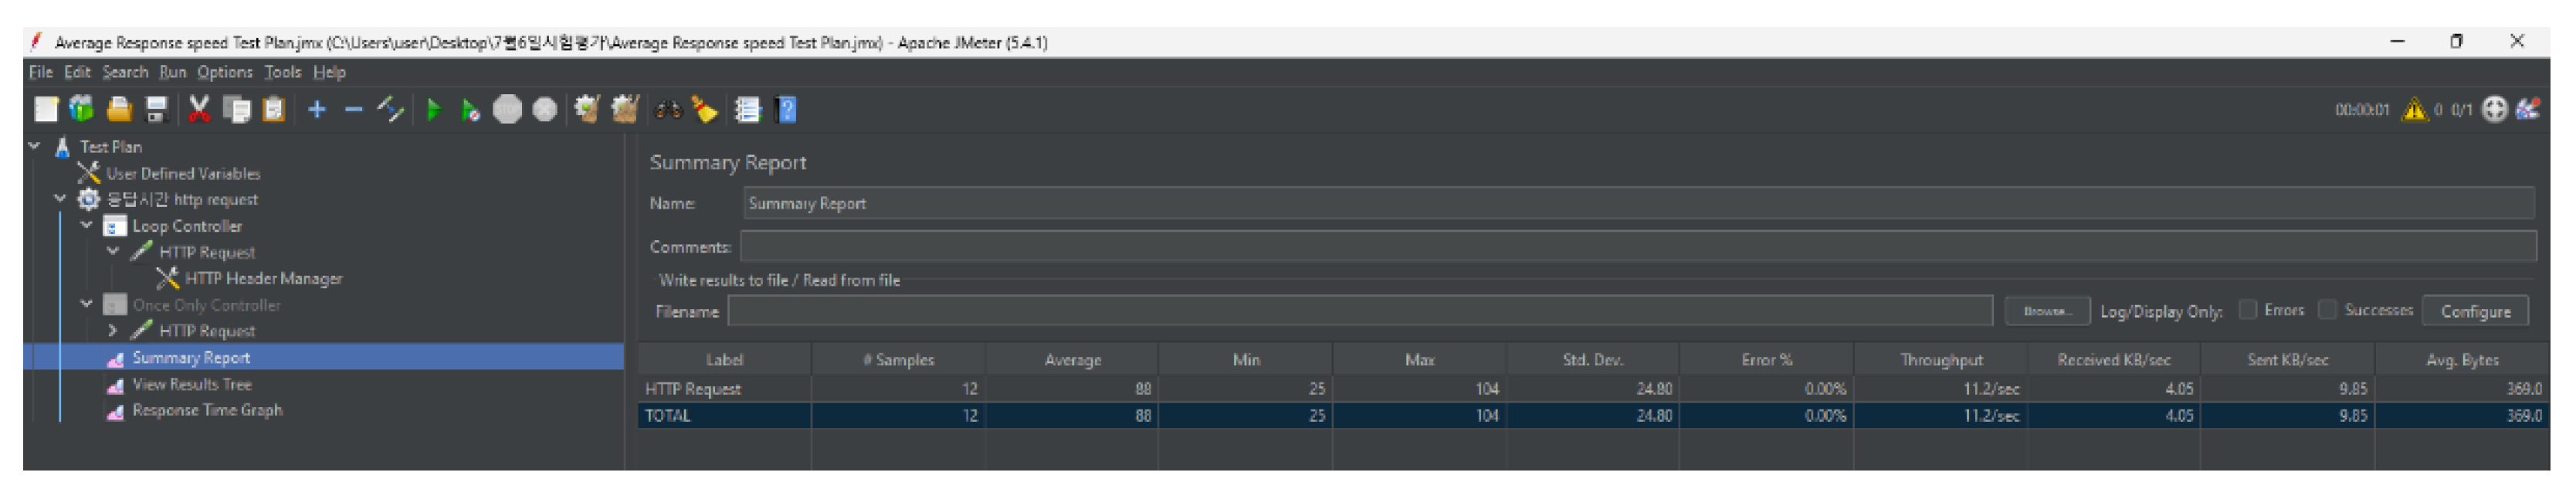Click the Toggle enable/disable element icon
This screenshot has width=2576, height=496.
click(390, 109)
